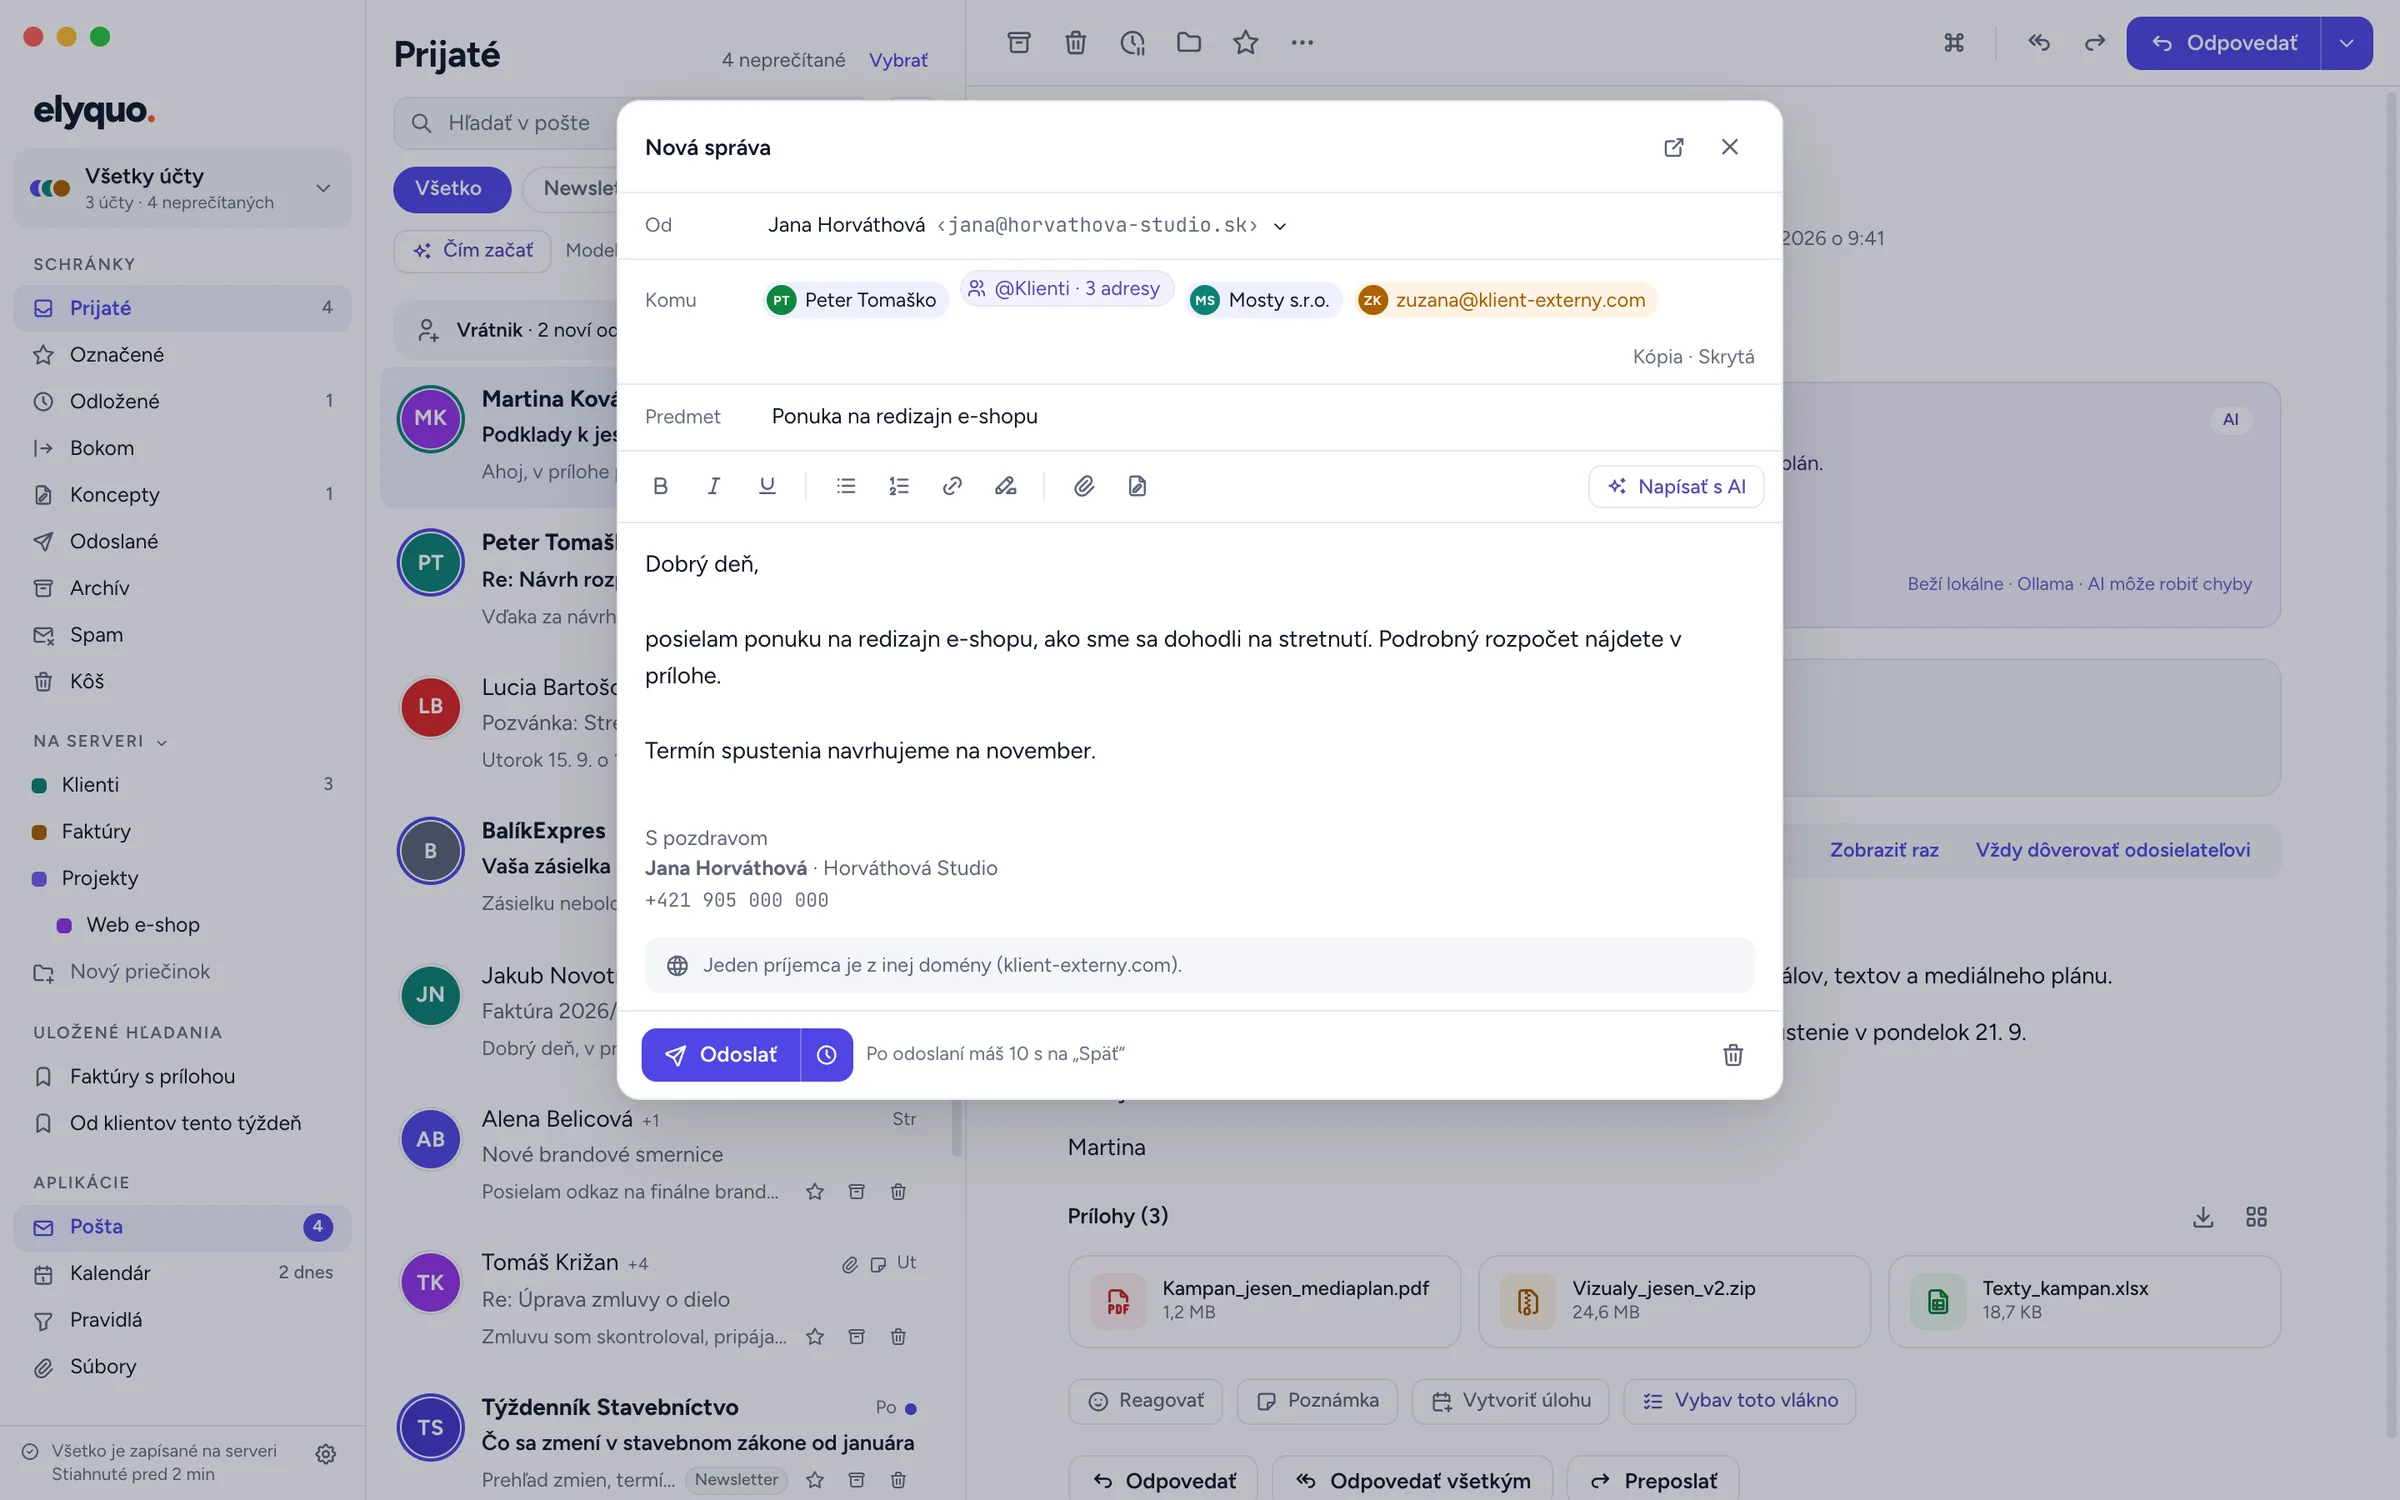Star the open message in top toolbar
Viewport: 2400px width, 1500px height.
coord(1246,42)
